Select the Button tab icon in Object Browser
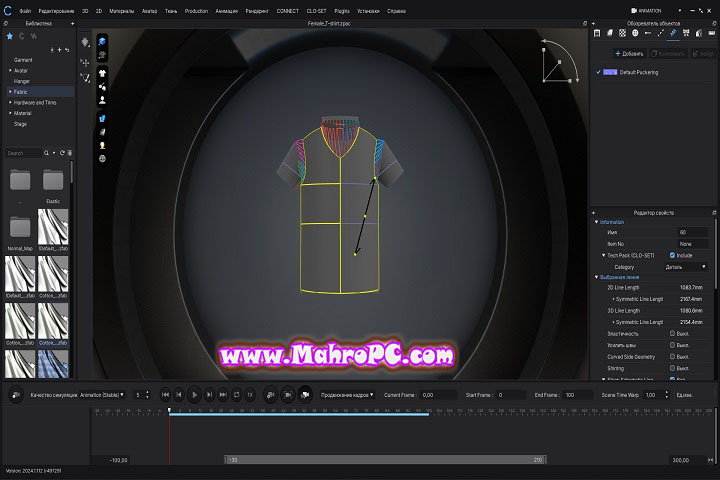720x480 pixels. pos(635,33)
